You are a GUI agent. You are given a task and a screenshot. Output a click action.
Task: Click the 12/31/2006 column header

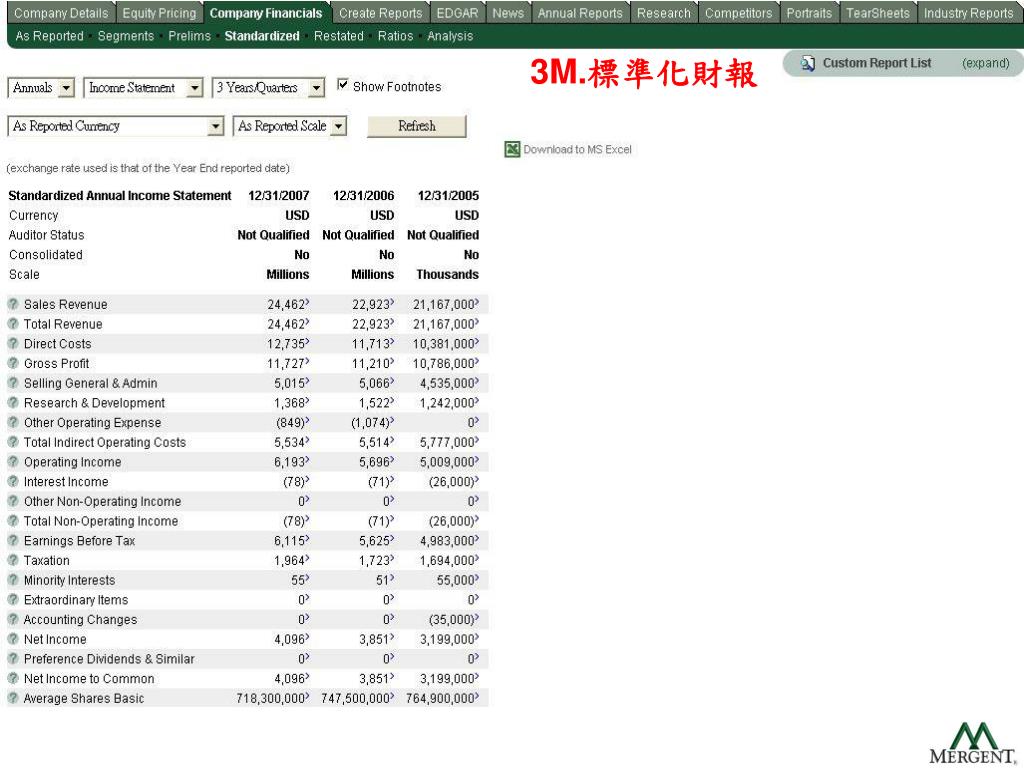tap(364, 195)
